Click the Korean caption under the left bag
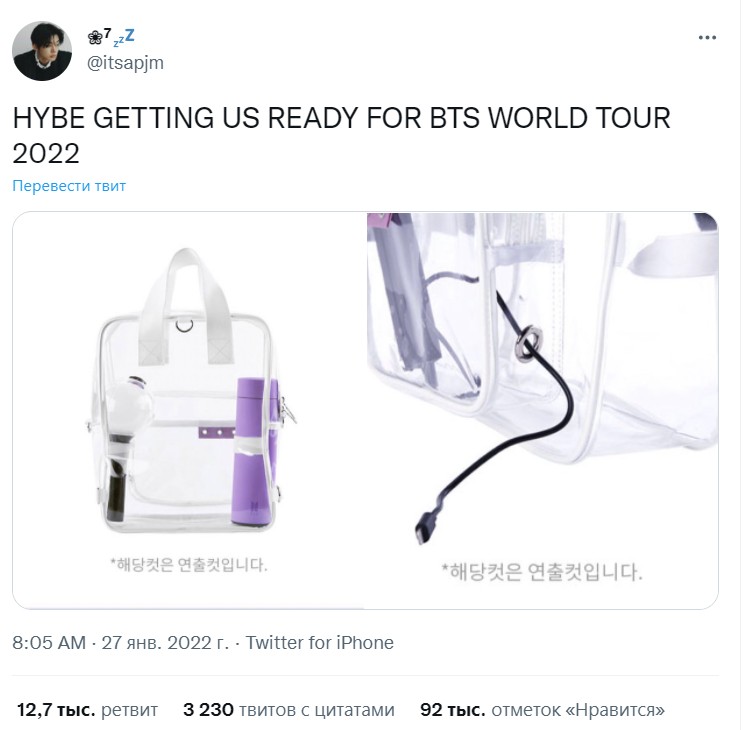 pos(188,565)
